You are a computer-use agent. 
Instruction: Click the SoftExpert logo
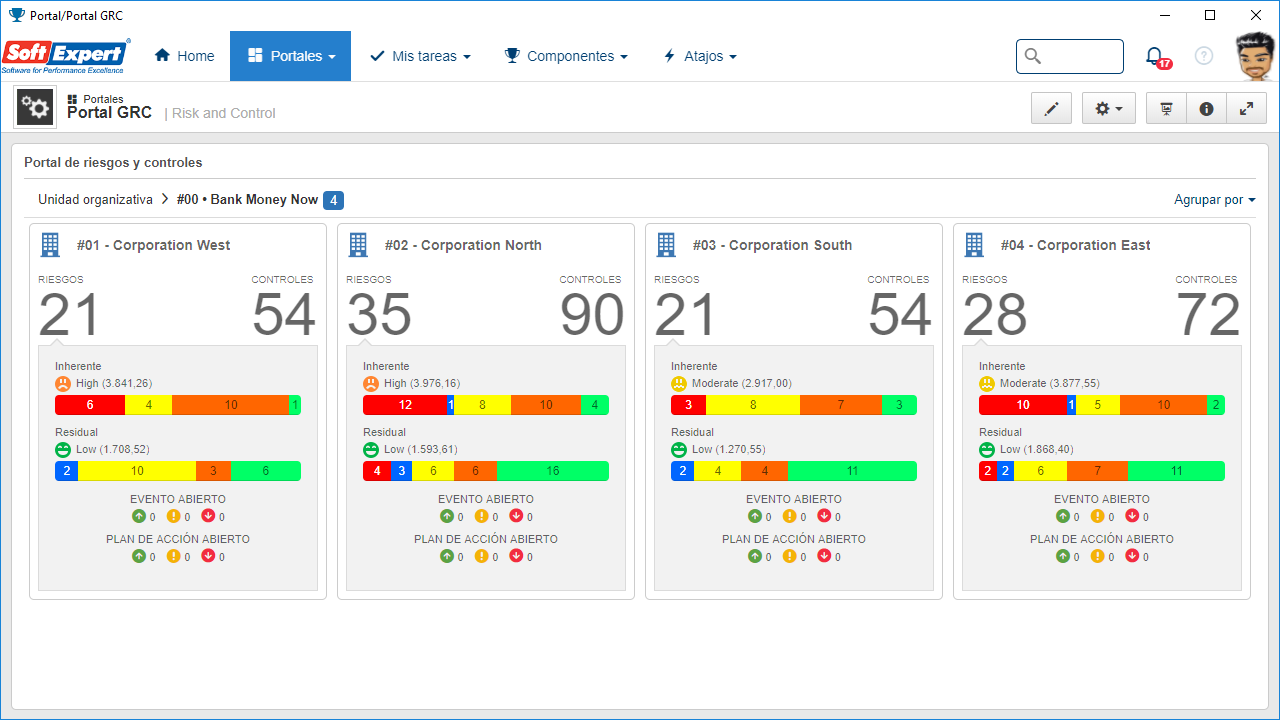[66, 56]
